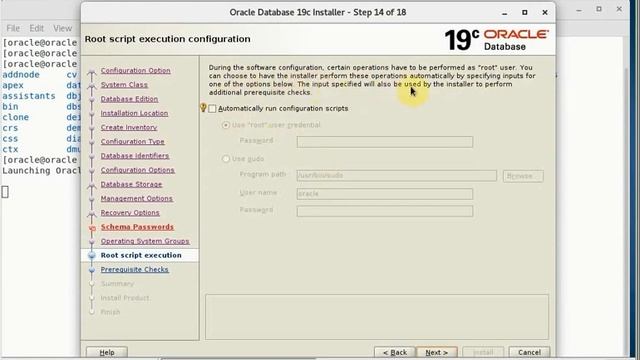
Task: Open View menu in terminal window
Action: point(62,28)
